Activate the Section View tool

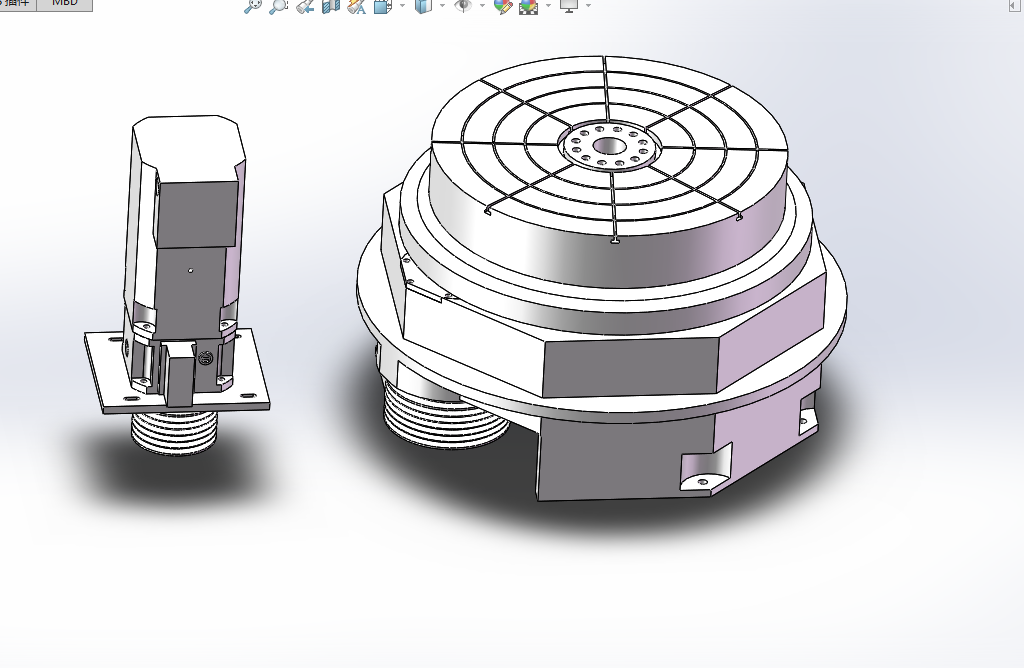[x=331, y=7]
